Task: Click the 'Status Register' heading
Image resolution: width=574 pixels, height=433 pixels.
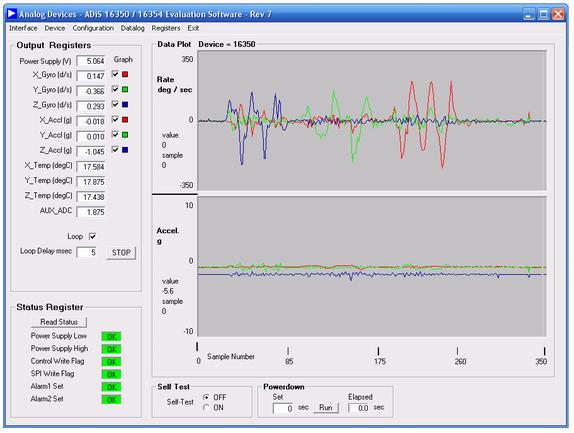Action: tap(50, 307)
